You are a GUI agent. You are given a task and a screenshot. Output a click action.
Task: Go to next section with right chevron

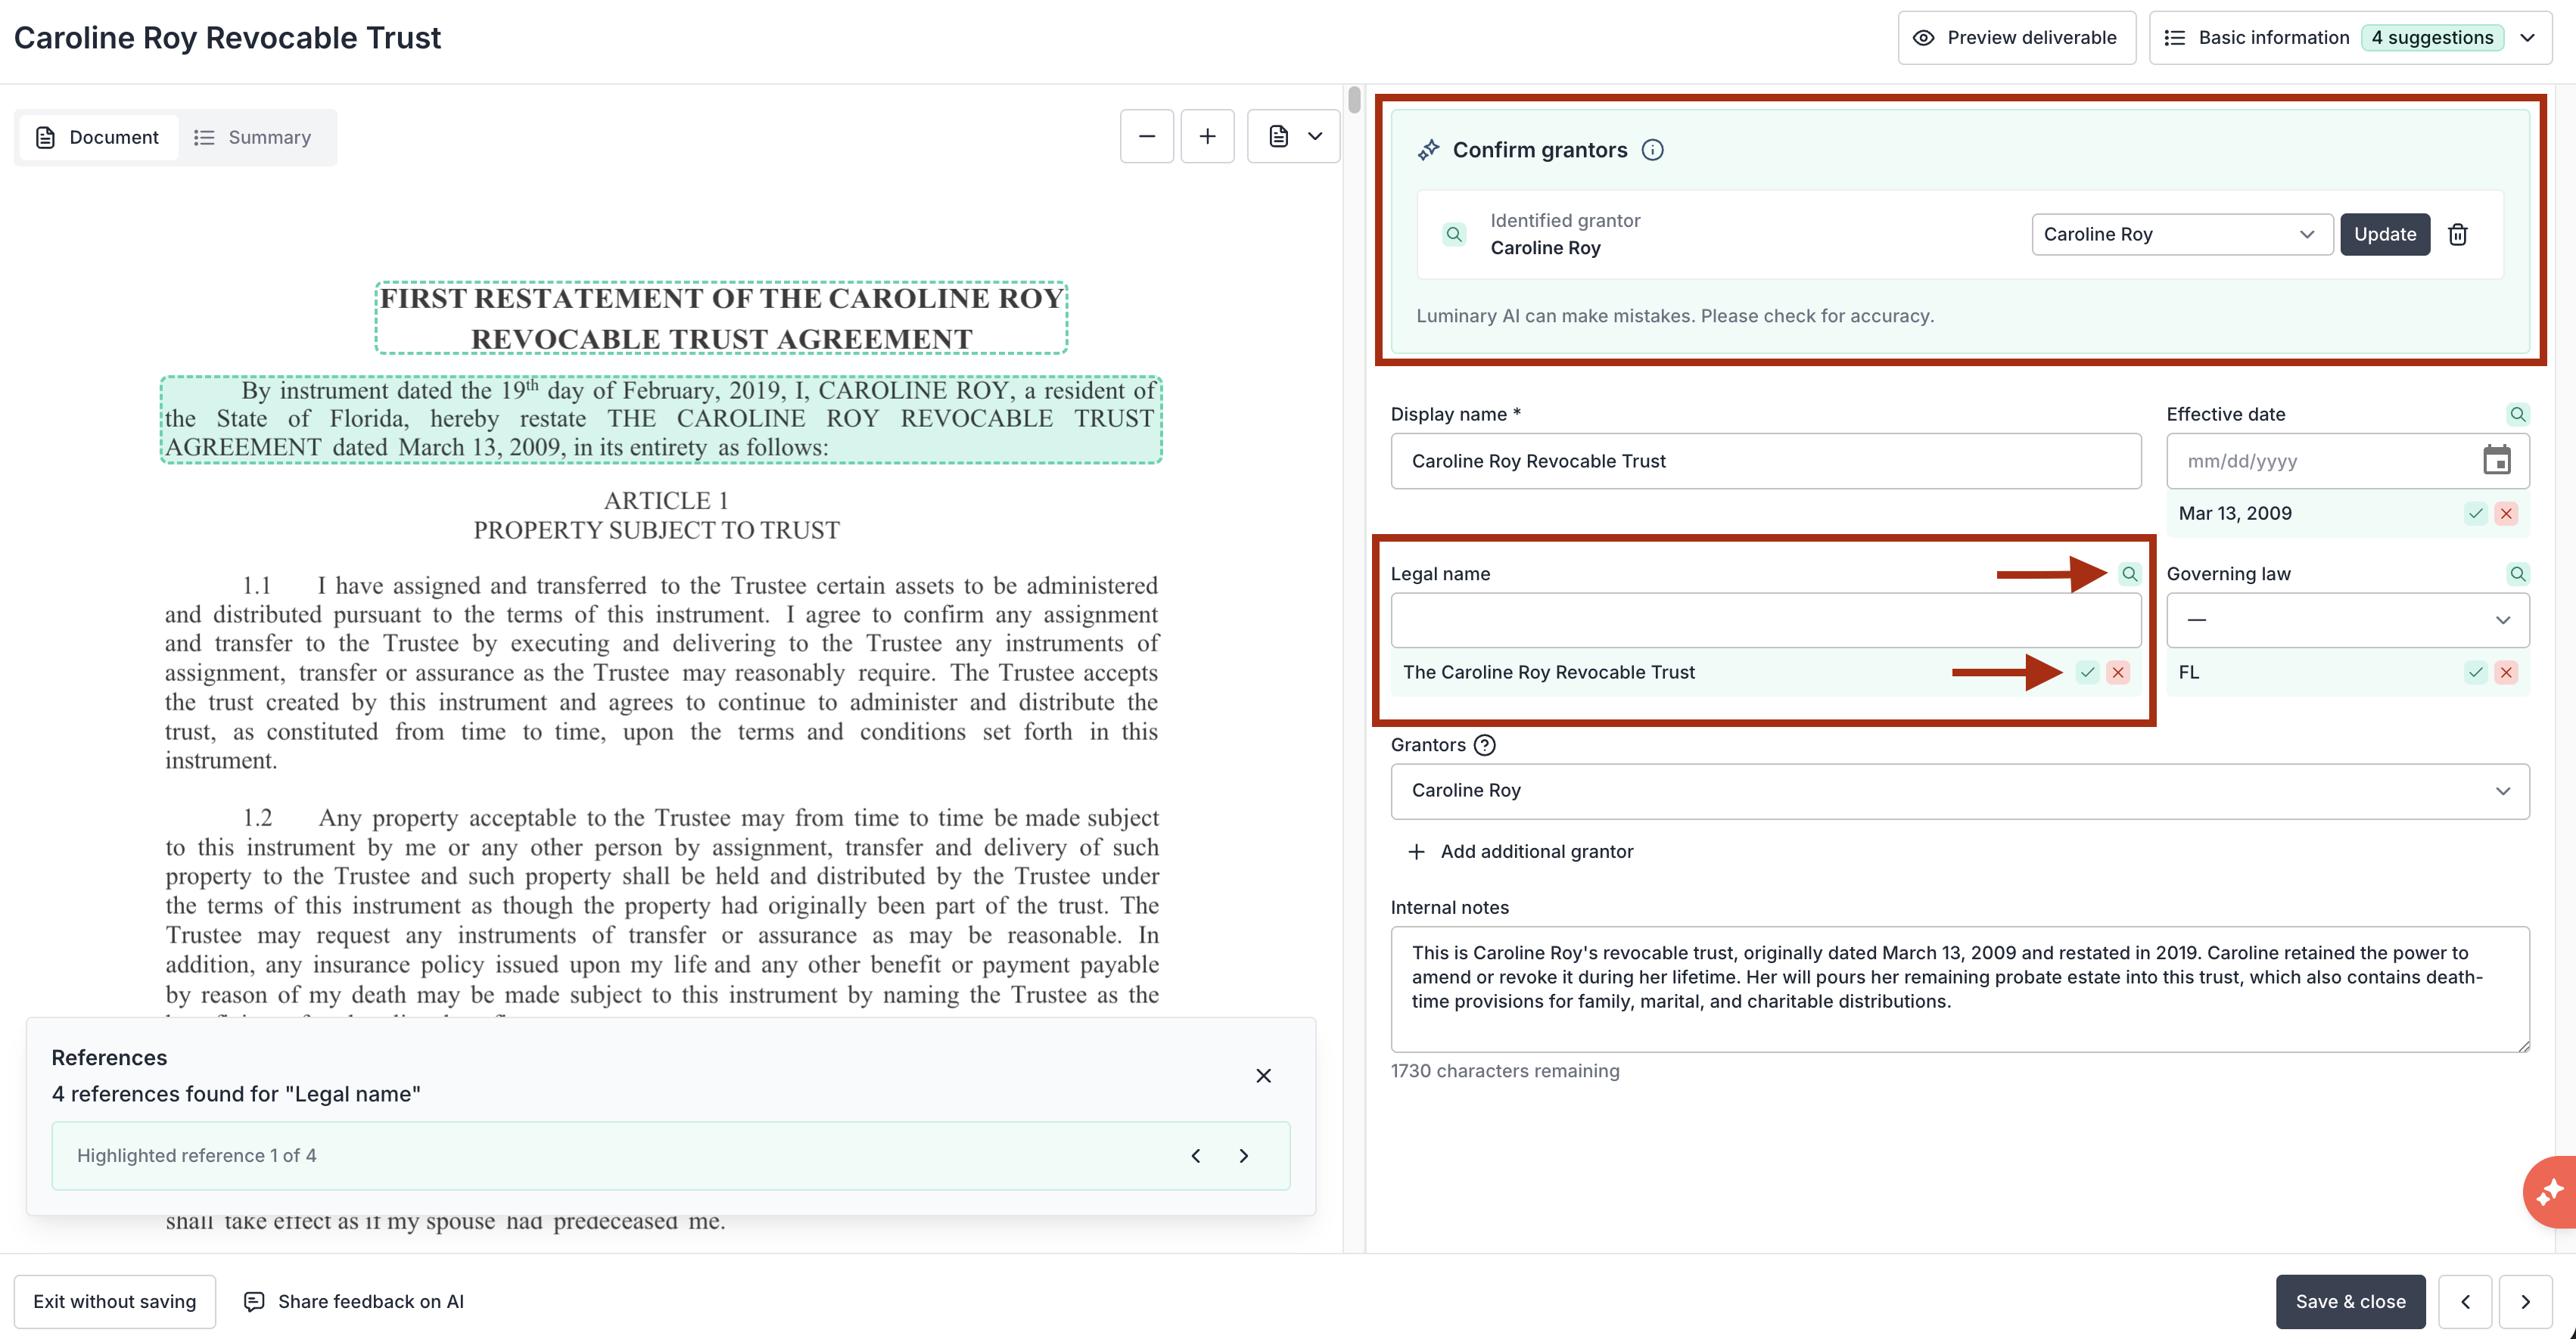[x=2525, y=1302]
